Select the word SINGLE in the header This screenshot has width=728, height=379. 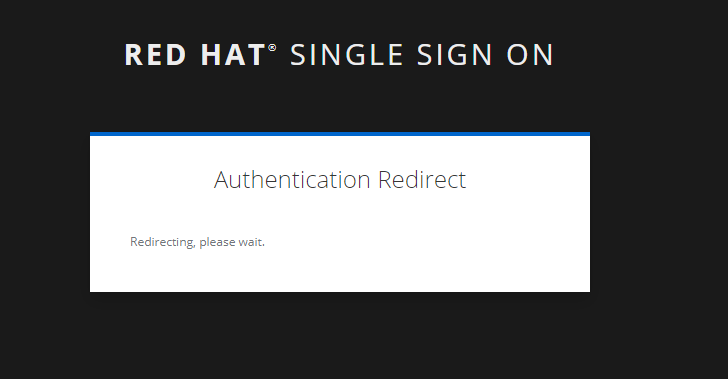coord(347,55)
